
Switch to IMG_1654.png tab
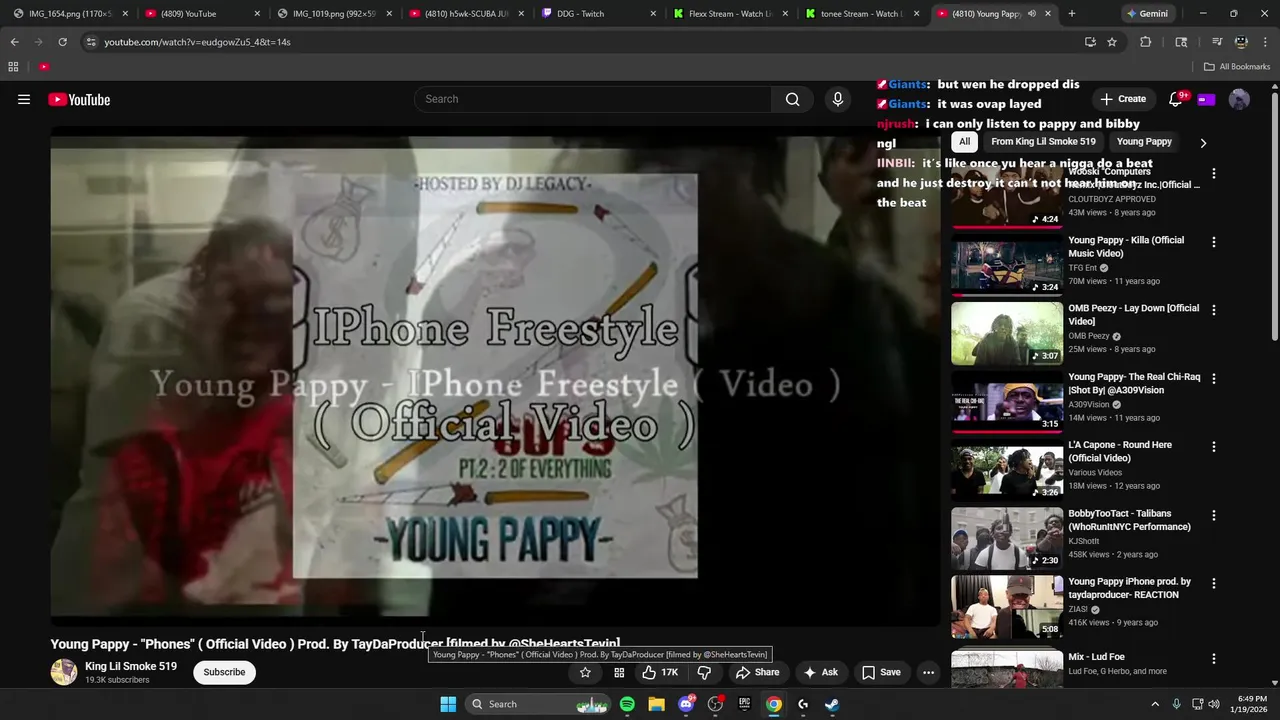pyautogui.click(x=68, y=14)
